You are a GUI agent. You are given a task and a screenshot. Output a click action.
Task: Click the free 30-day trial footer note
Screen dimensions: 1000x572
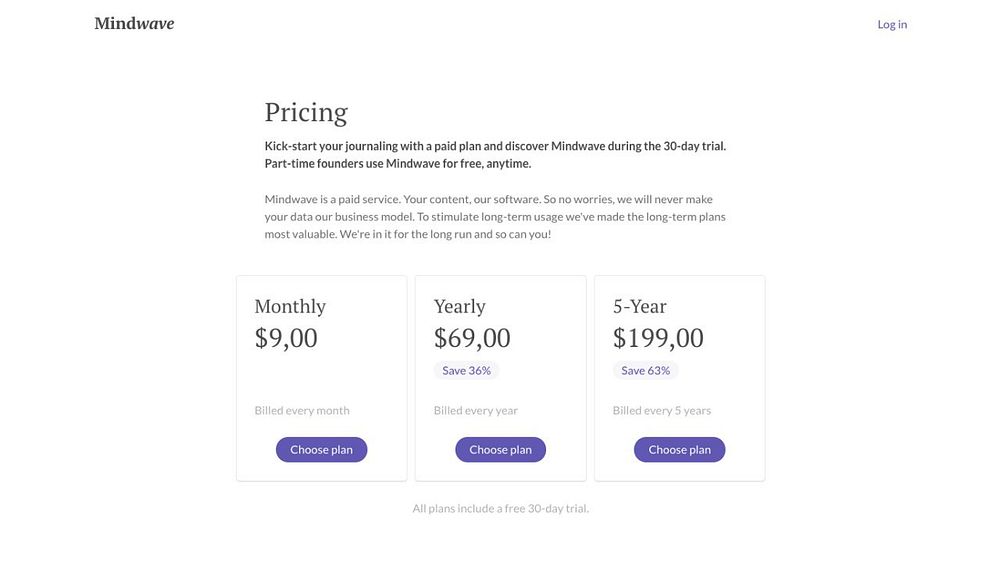500,508
